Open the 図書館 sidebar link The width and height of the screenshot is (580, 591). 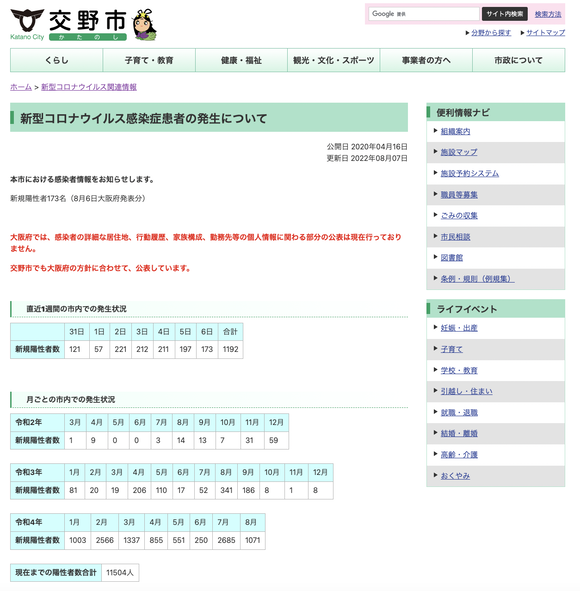click(x=451, y=257)
